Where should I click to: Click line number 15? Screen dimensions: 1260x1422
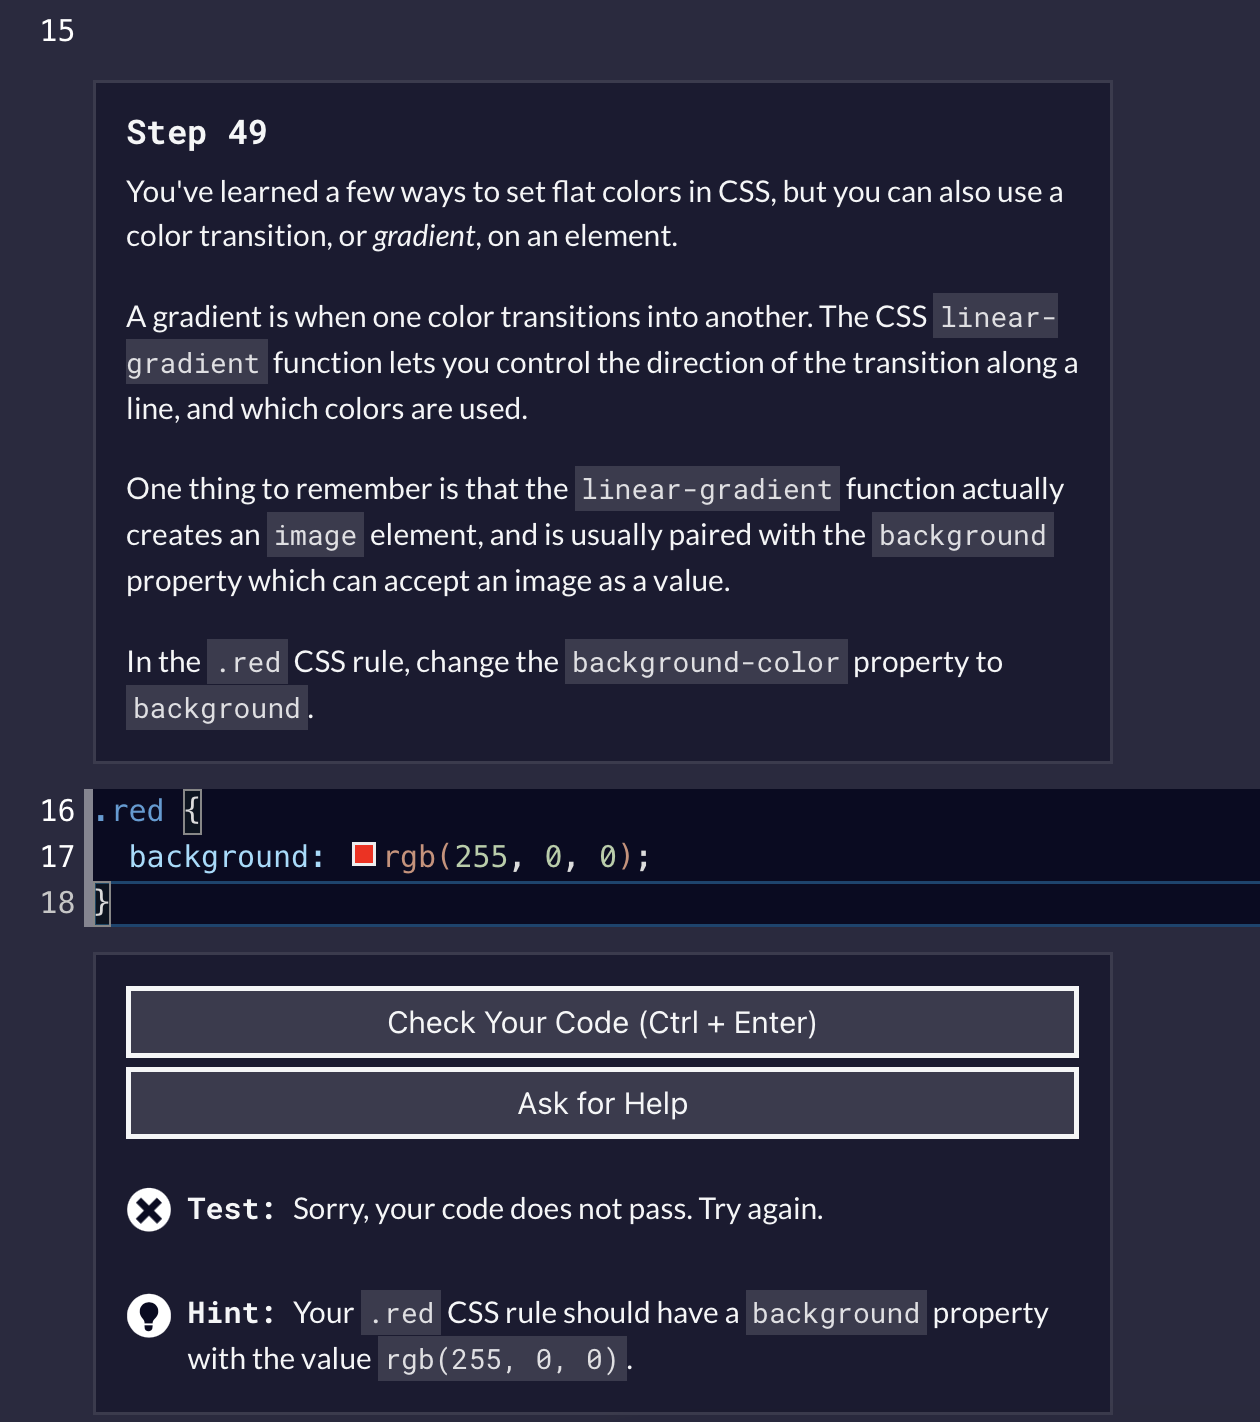click(x=56, y=31)
